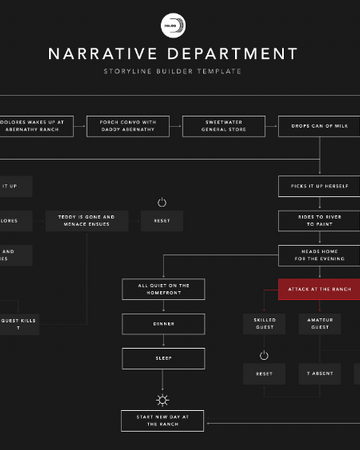The width and height of the screenshot is (360, 450).
Task: Click the circular Delos logo at top
Action: [x=173, y=25]
